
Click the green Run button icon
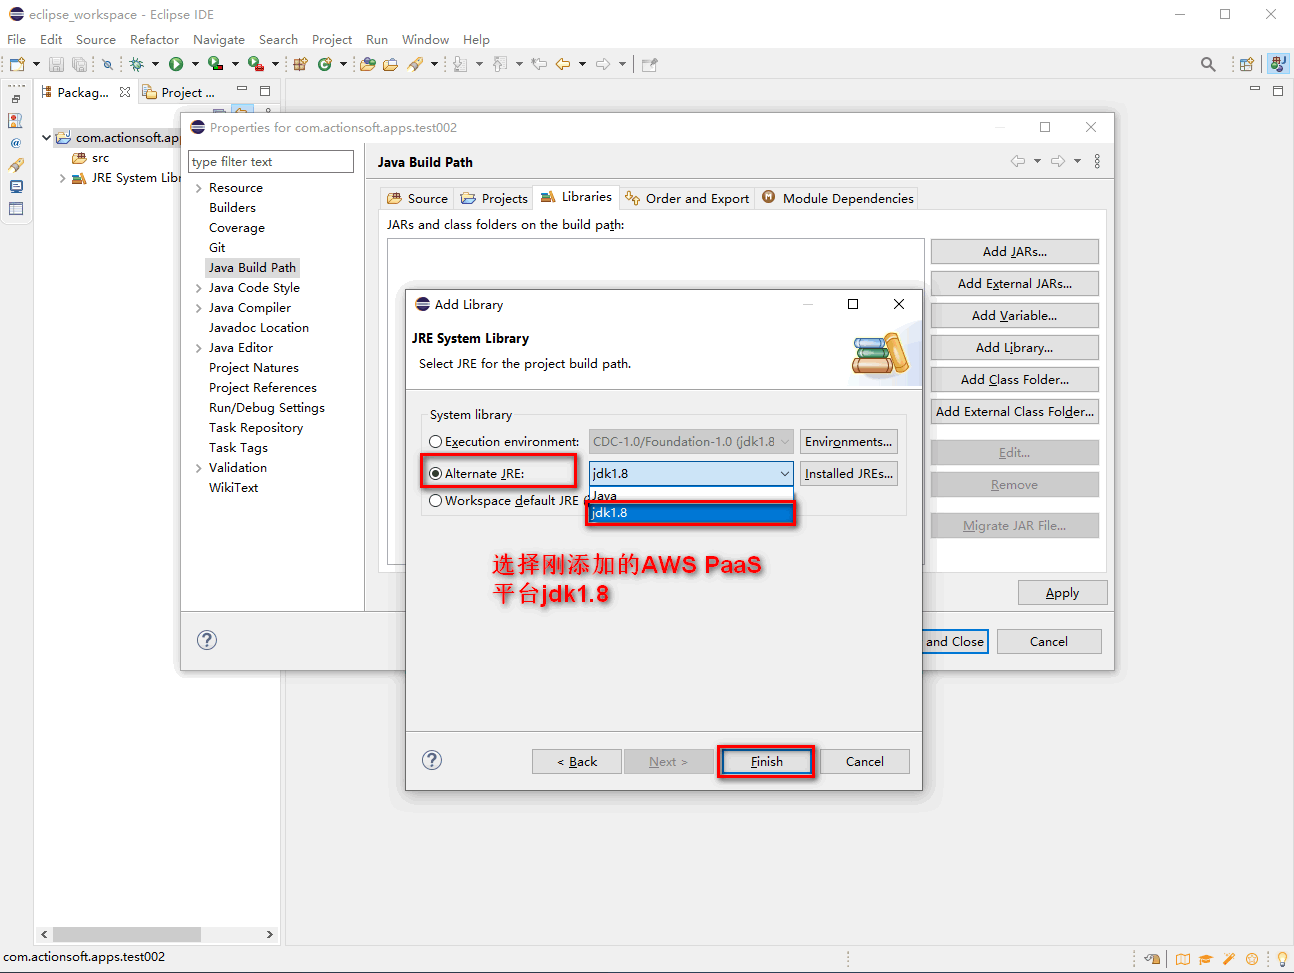(x=176, y=64)
